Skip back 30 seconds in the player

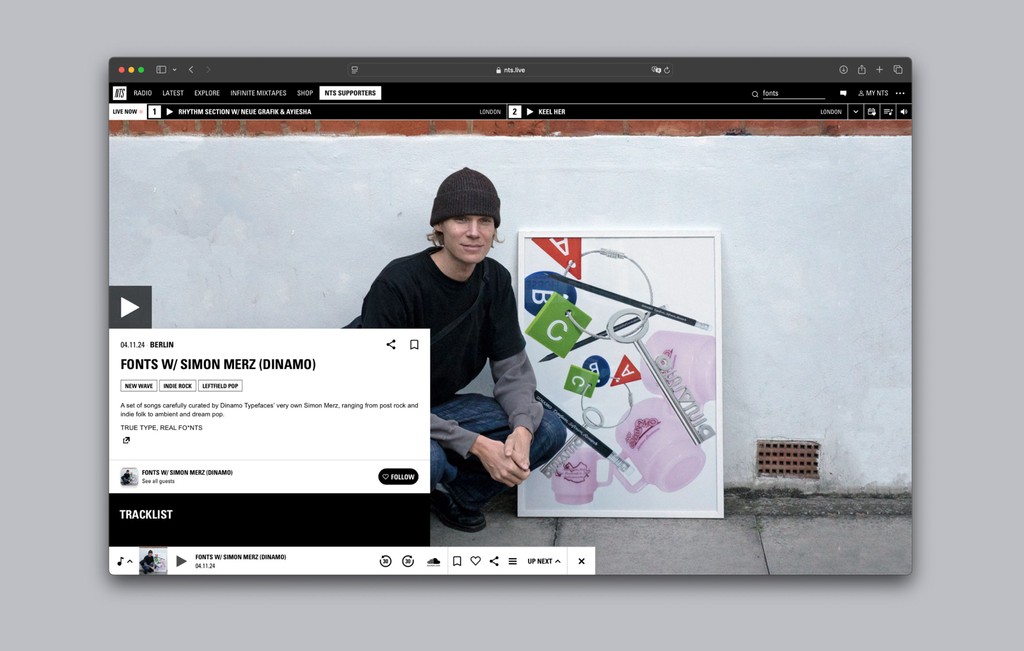pos(385,561)
